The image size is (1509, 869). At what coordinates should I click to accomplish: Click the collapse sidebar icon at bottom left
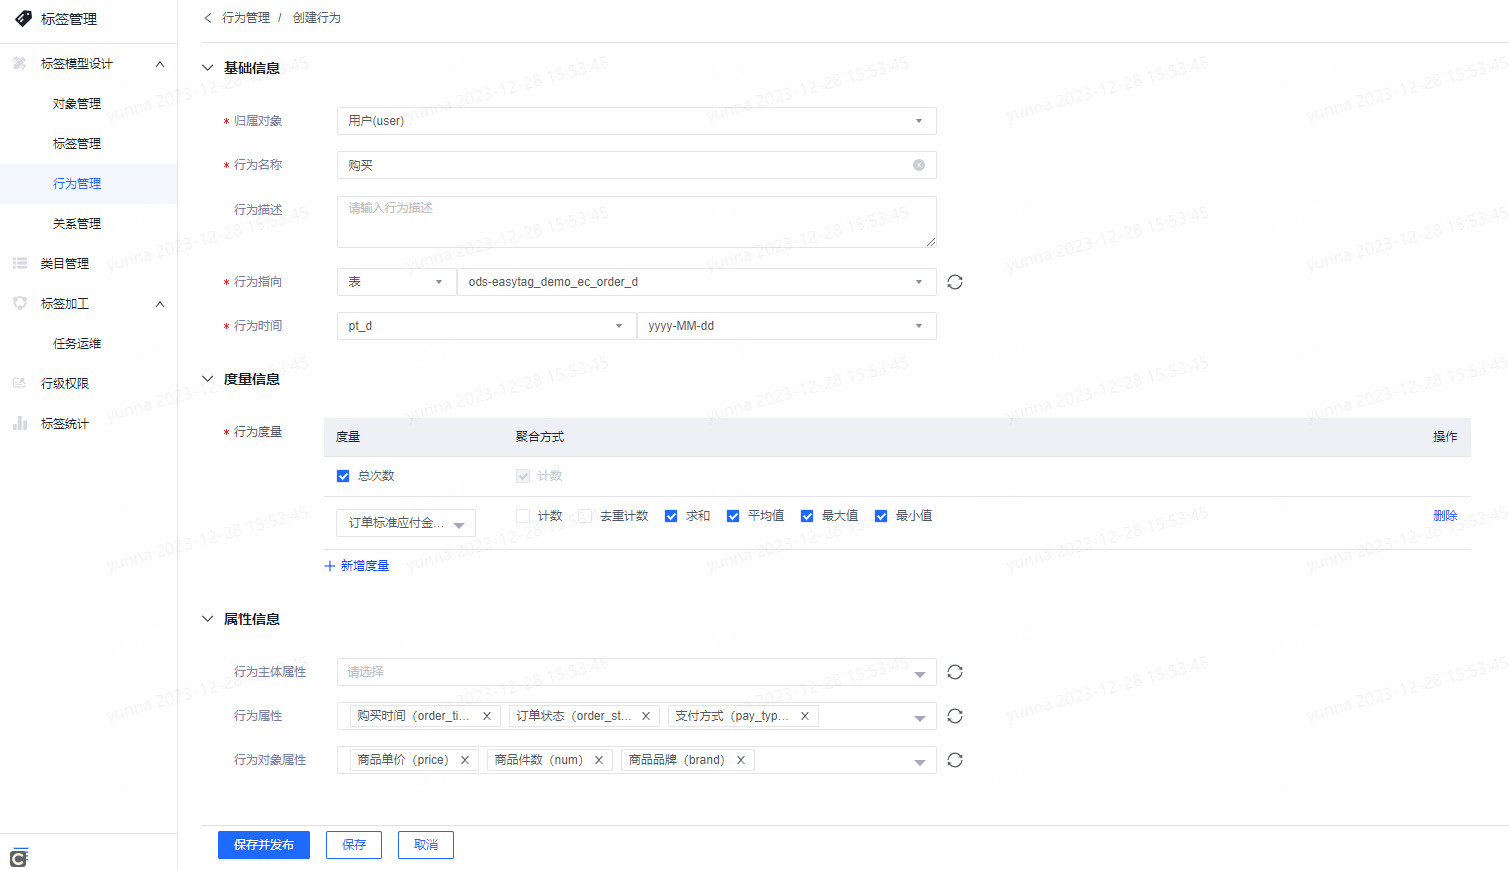[19, 857]
